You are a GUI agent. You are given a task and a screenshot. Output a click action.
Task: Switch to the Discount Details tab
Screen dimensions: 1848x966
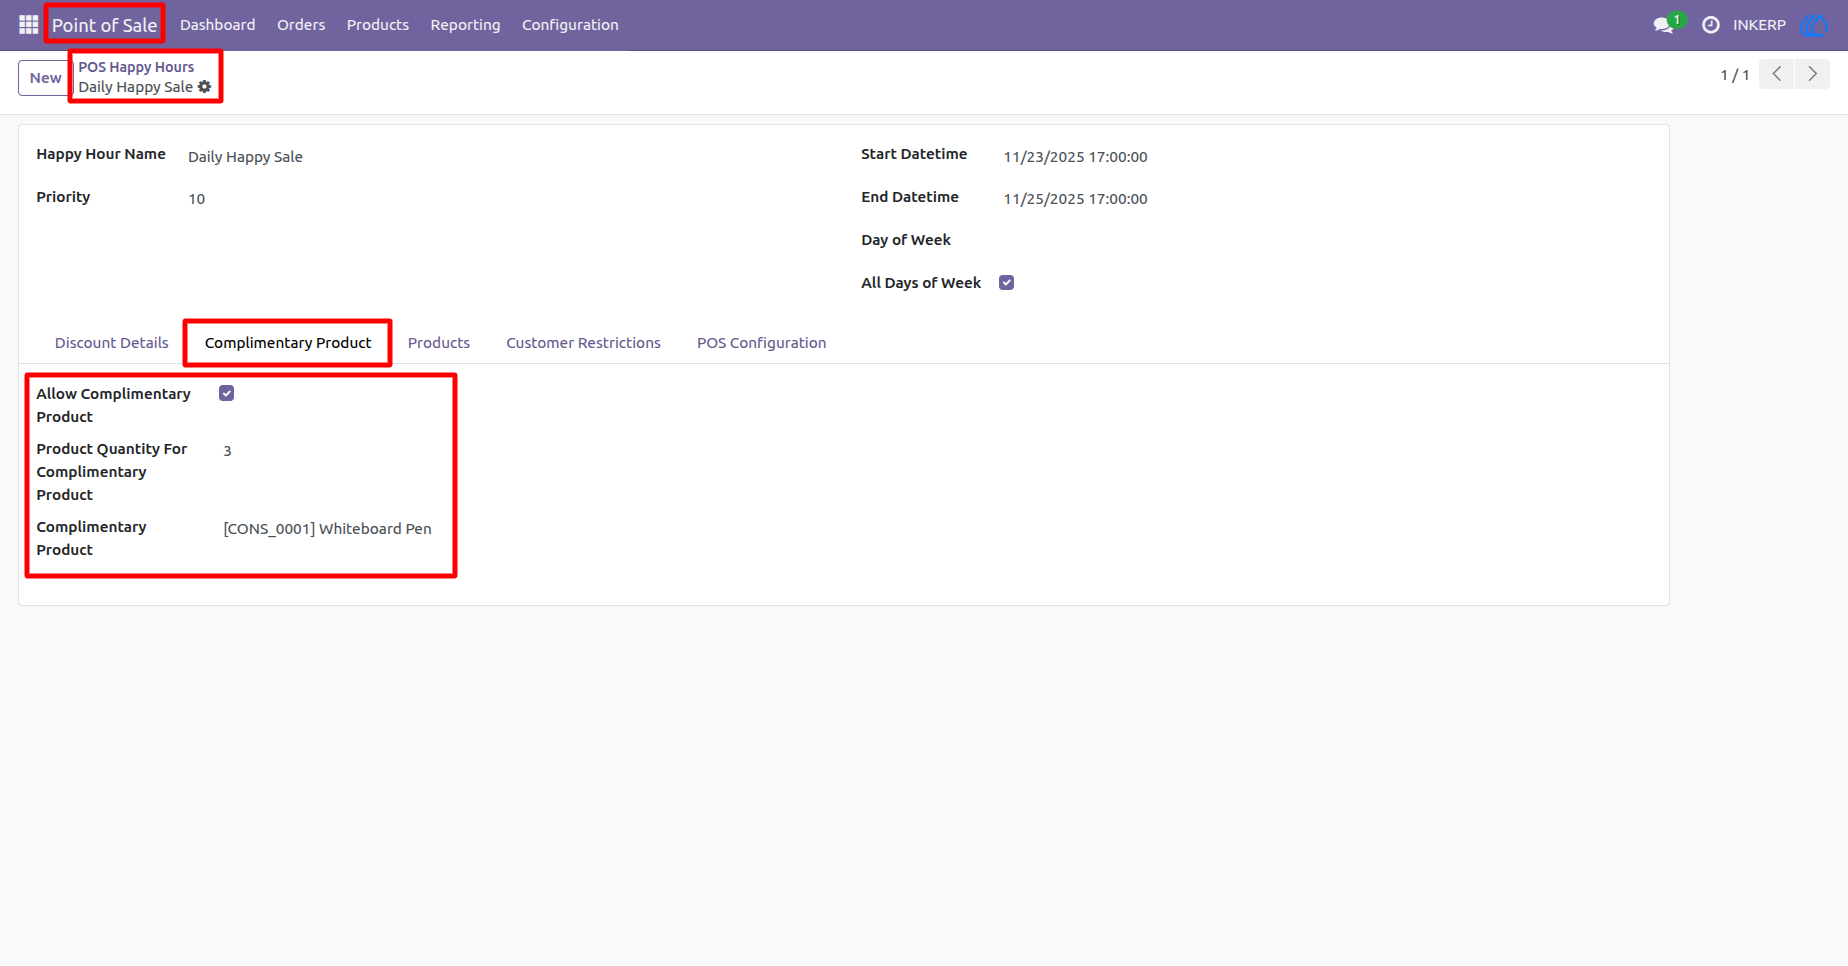(x=111, y=343)
